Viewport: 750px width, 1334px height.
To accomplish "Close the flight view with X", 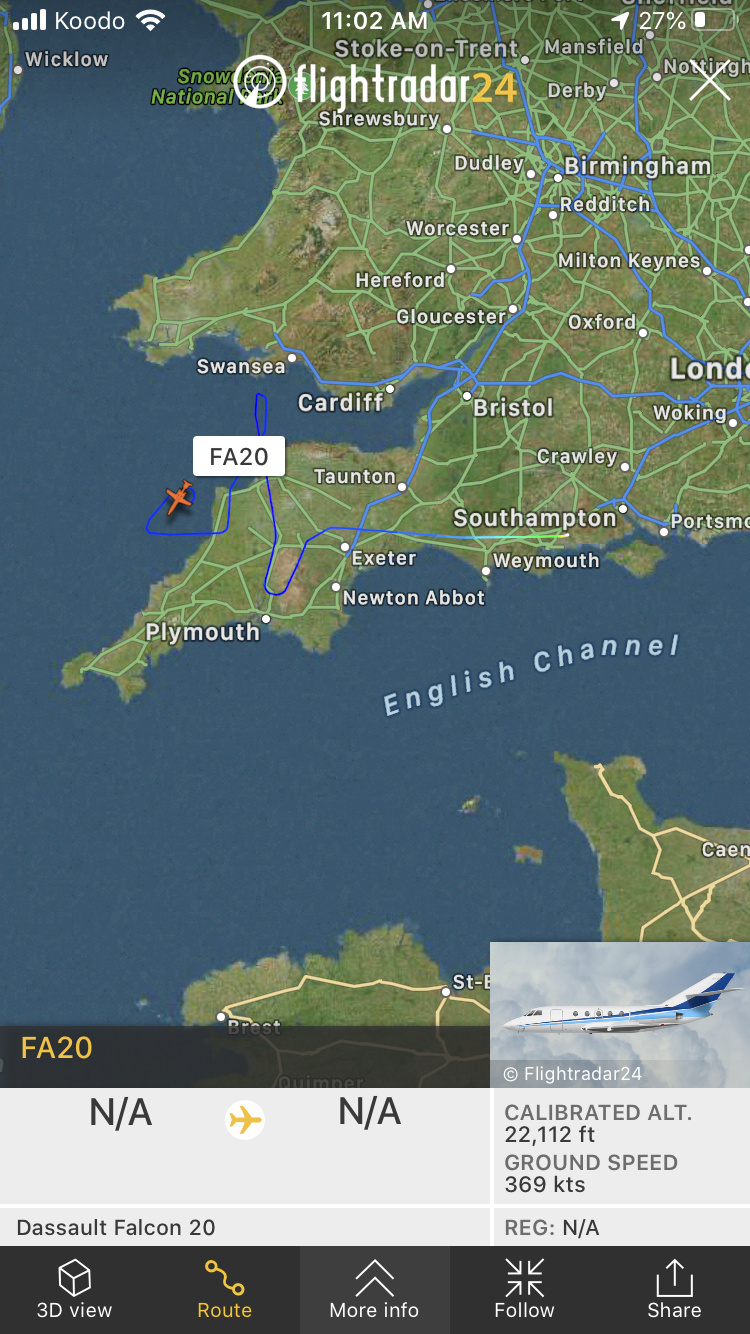I will point(709,80).
